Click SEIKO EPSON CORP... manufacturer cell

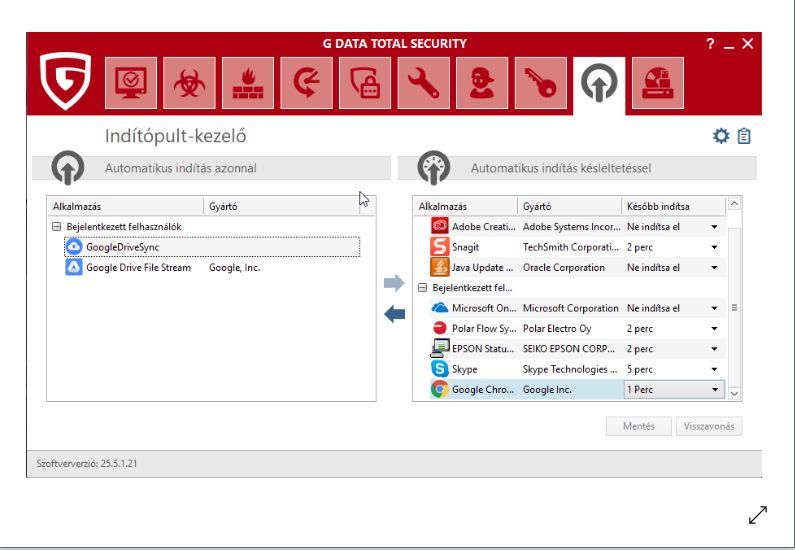[568, 349]
